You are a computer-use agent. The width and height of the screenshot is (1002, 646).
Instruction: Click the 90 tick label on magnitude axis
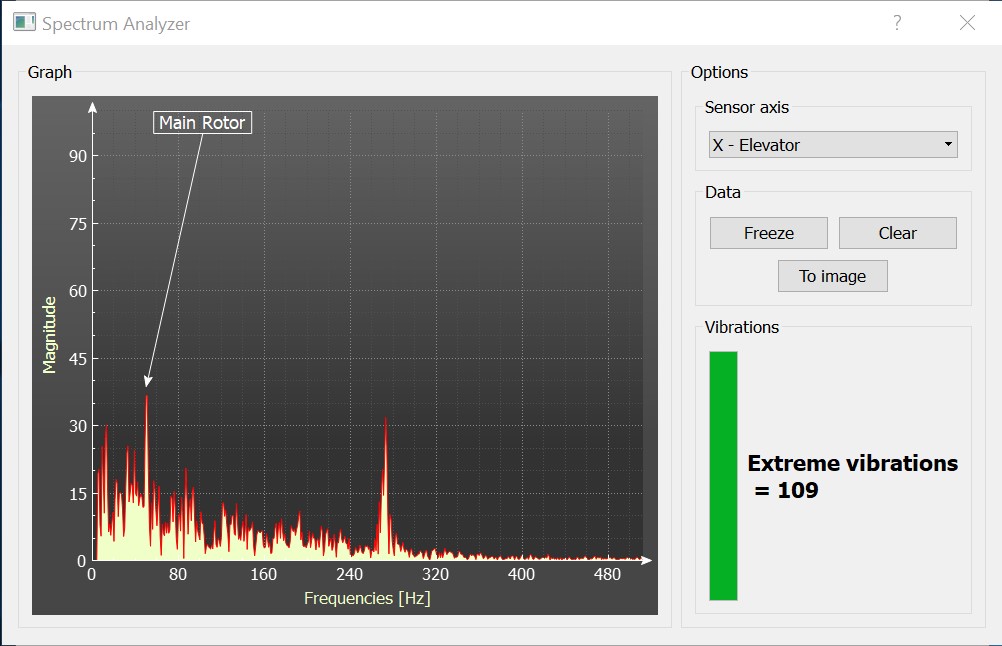click(78, 156)
